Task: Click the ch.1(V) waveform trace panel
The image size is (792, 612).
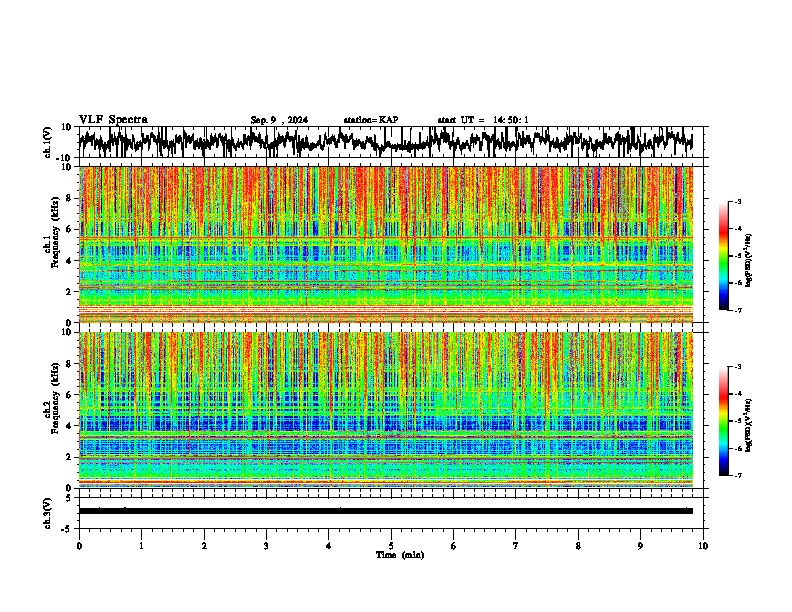Action: 386,142
